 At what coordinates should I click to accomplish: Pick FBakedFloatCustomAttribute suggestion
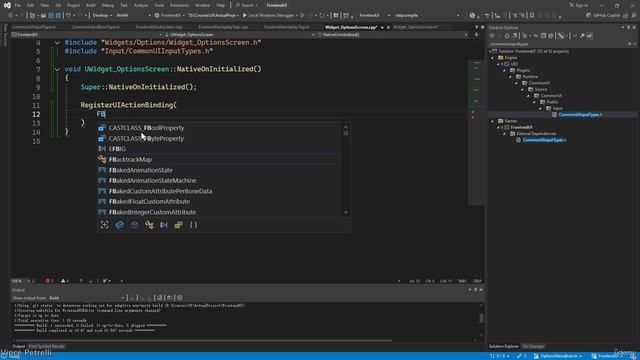pyautogui.click(x=219, y=202)
